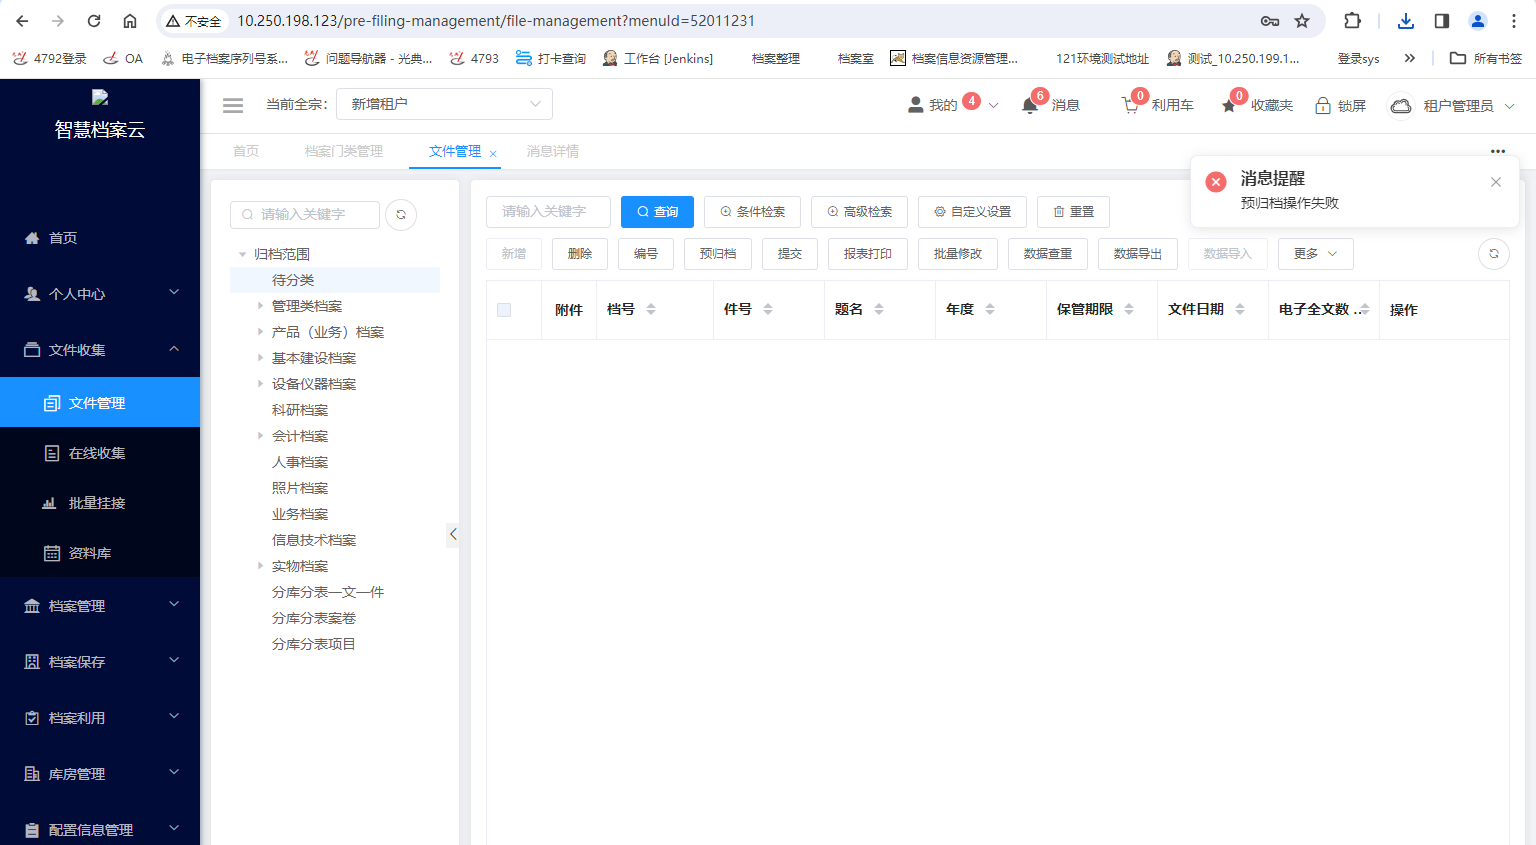The width and height of the screenshot is (1536, 845).
Task: Lock the screen with 锁屏
Action: (1340, 105)
